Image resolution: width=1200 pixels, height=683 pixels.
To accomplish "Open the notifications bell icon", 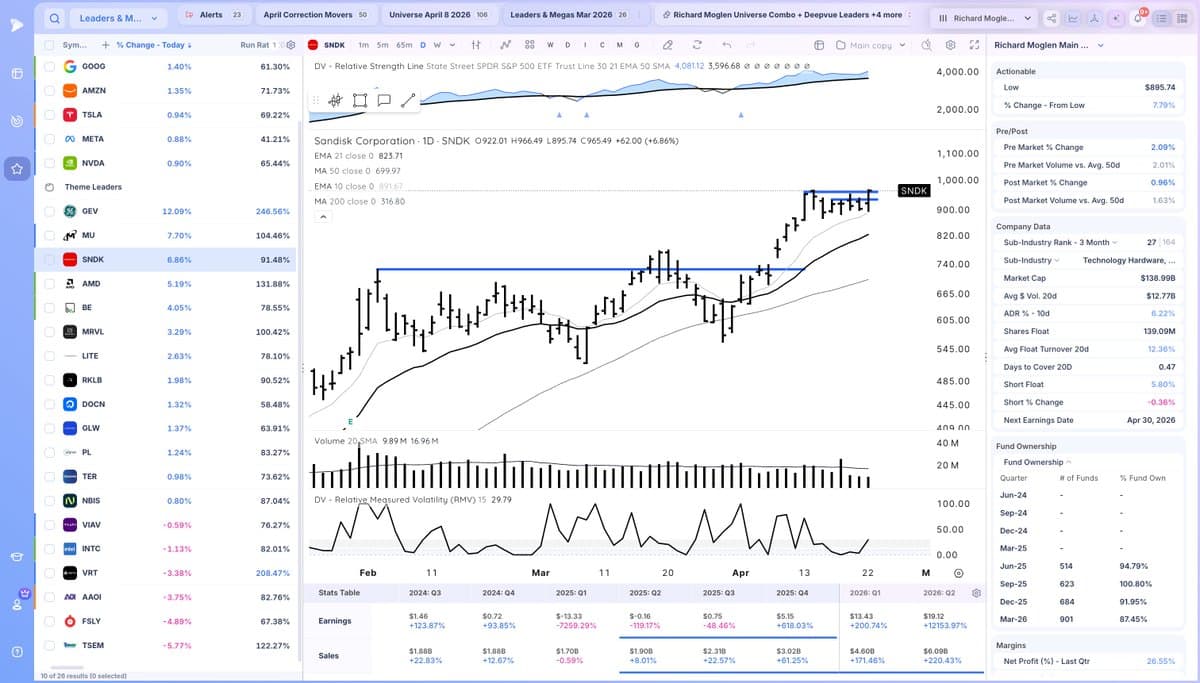I will pyautogui.click(x=1137, y=18).
